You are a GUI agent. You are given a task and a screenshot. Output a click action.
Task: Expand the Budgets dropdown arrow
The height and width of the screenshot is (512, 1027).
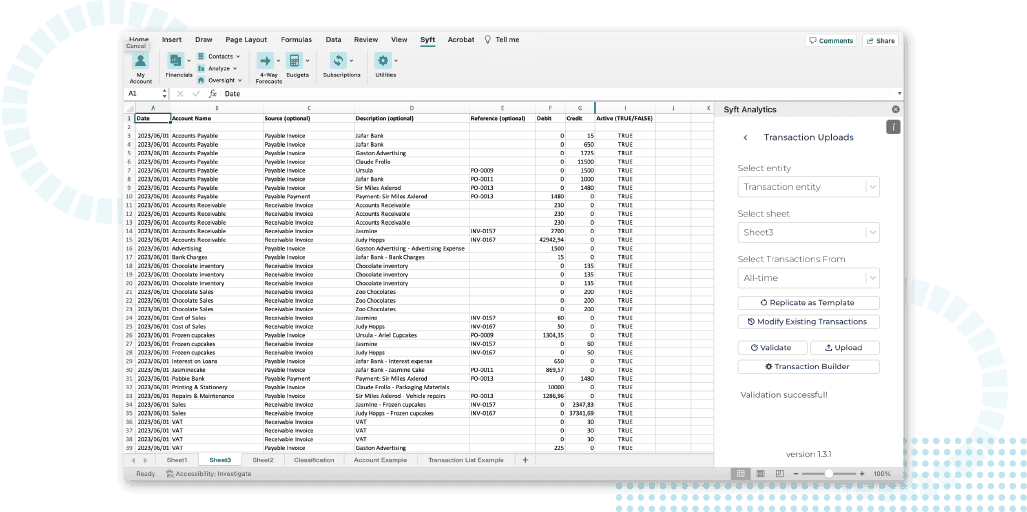pos(307,61)
